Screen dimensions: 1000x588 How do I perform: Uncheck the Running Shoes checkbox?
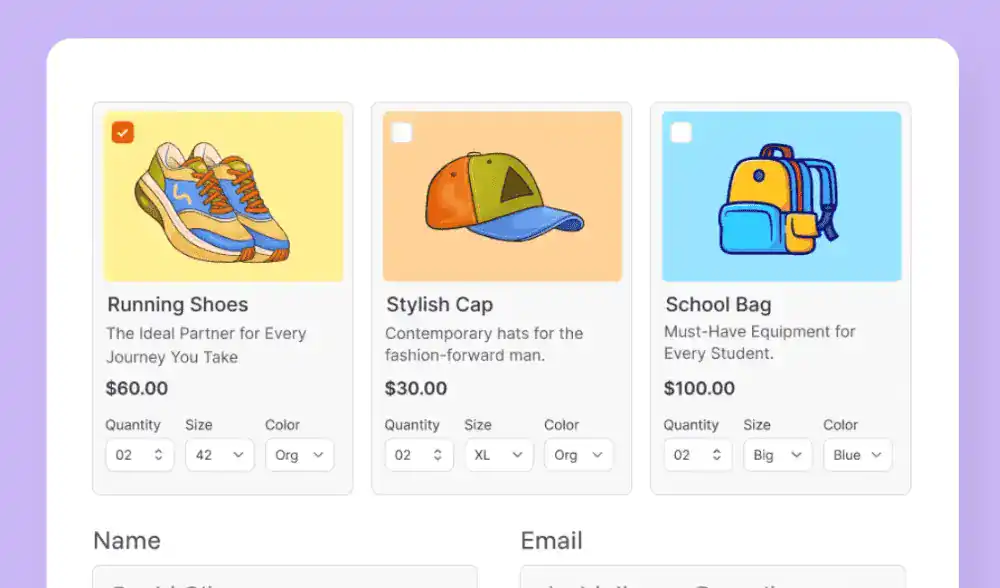[x=123, y=132]
